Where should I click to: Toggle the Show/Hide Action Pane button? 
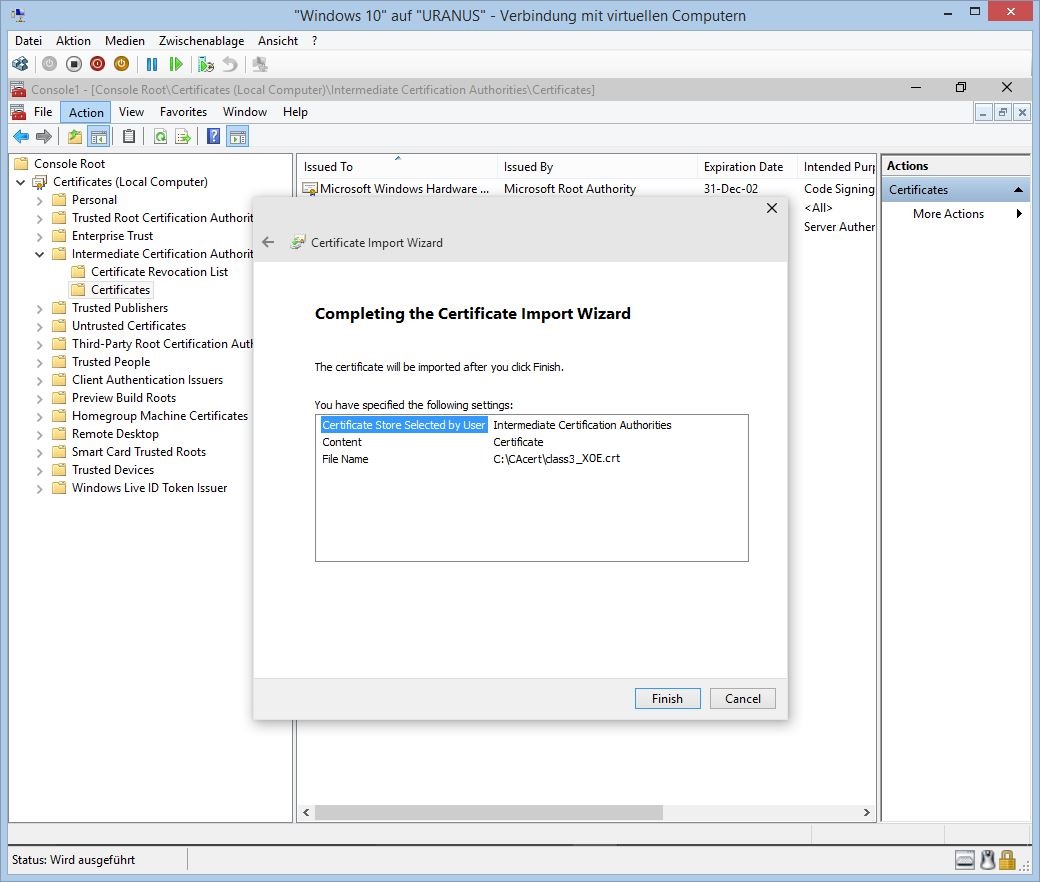click(237, 137)
